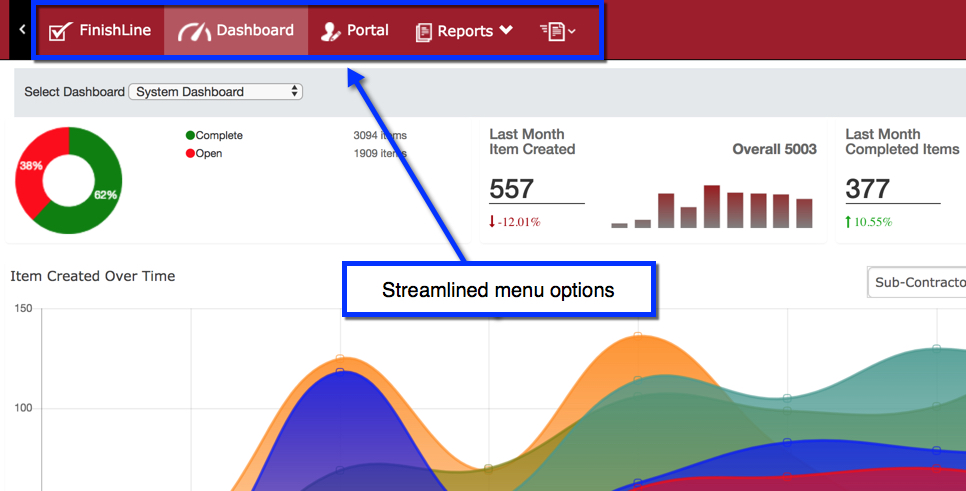Click the FinishLine checkmark logo icon

tap(60, 32)
